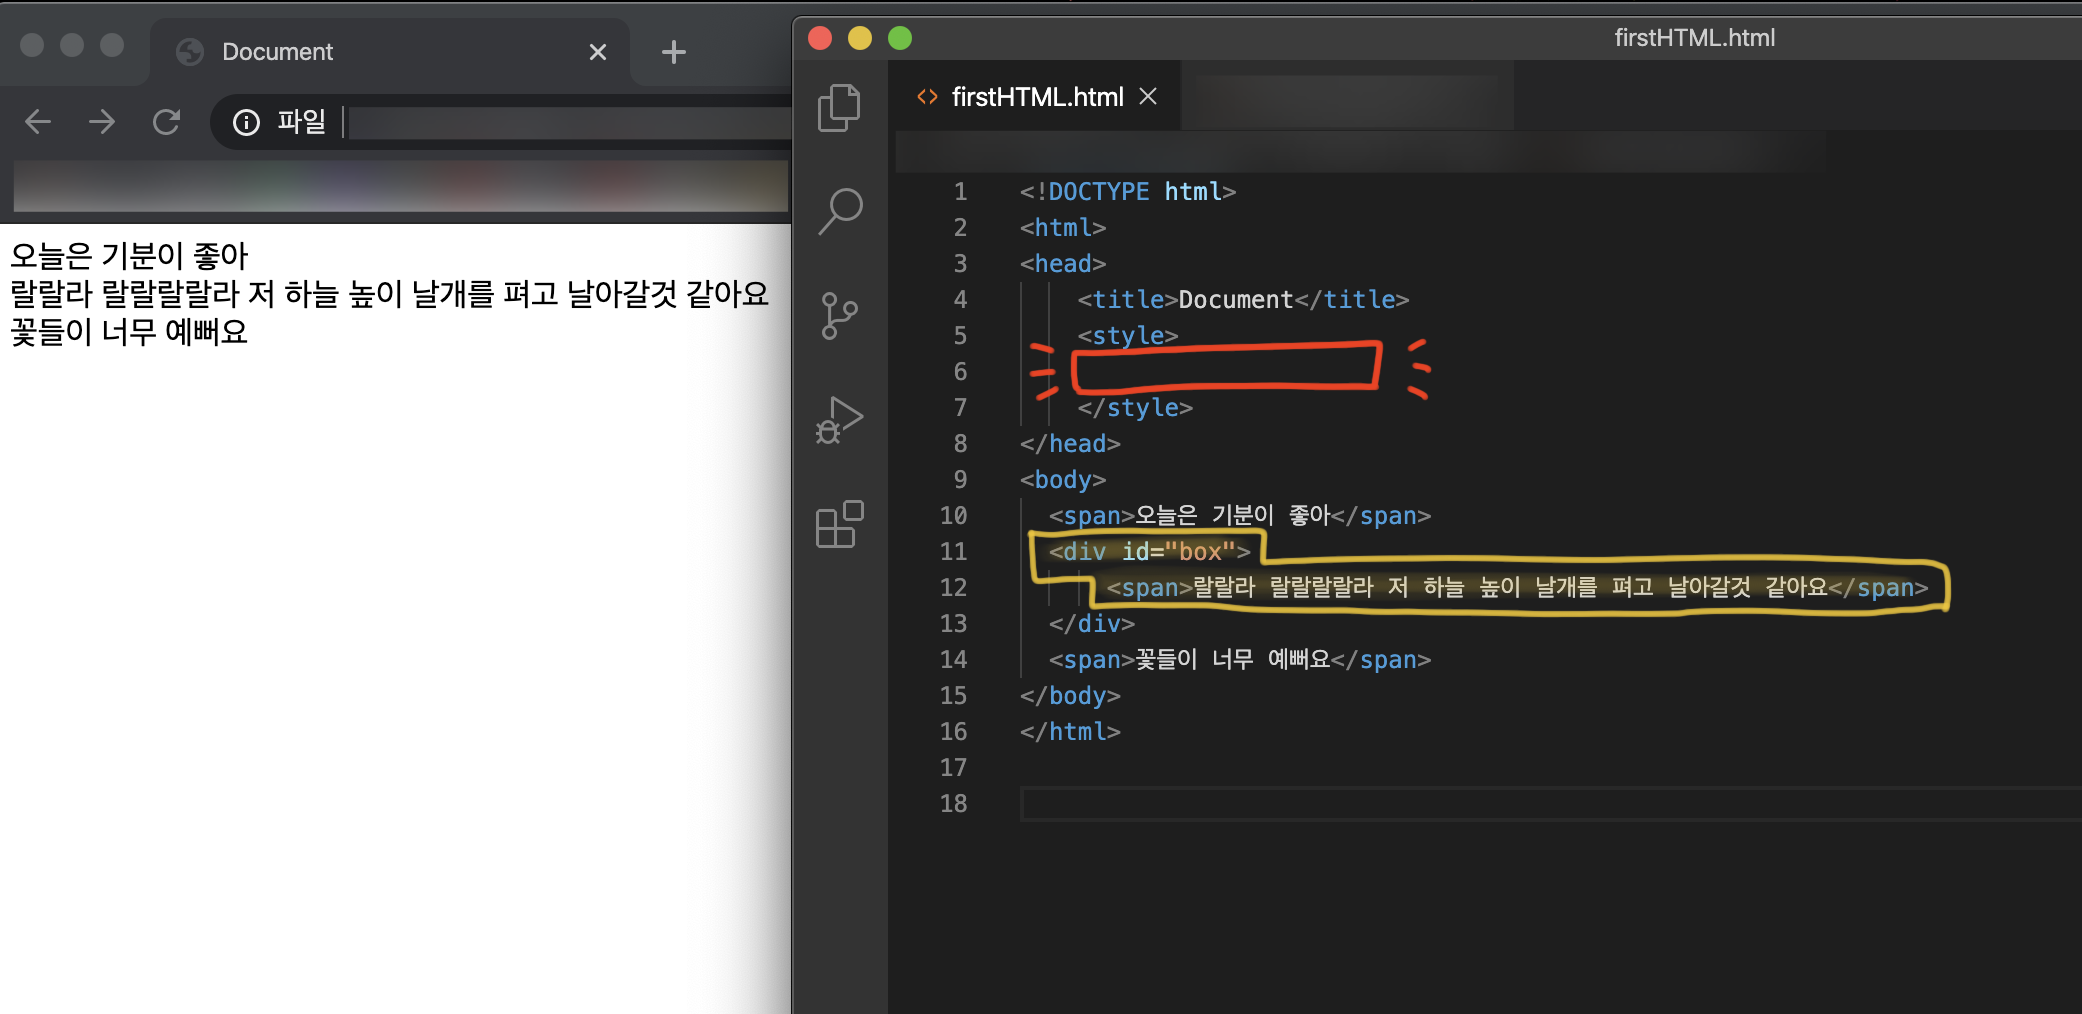Reload the browser page
Image resolution: width=2082 pixels, height=1014 pixels.
(x=166, y=122)
